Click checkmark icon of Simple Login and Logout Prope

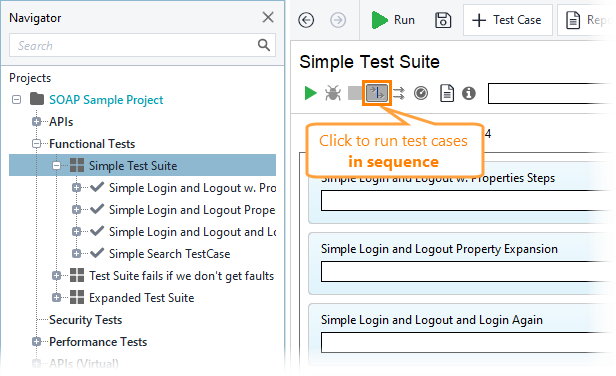tap(97, 209)
